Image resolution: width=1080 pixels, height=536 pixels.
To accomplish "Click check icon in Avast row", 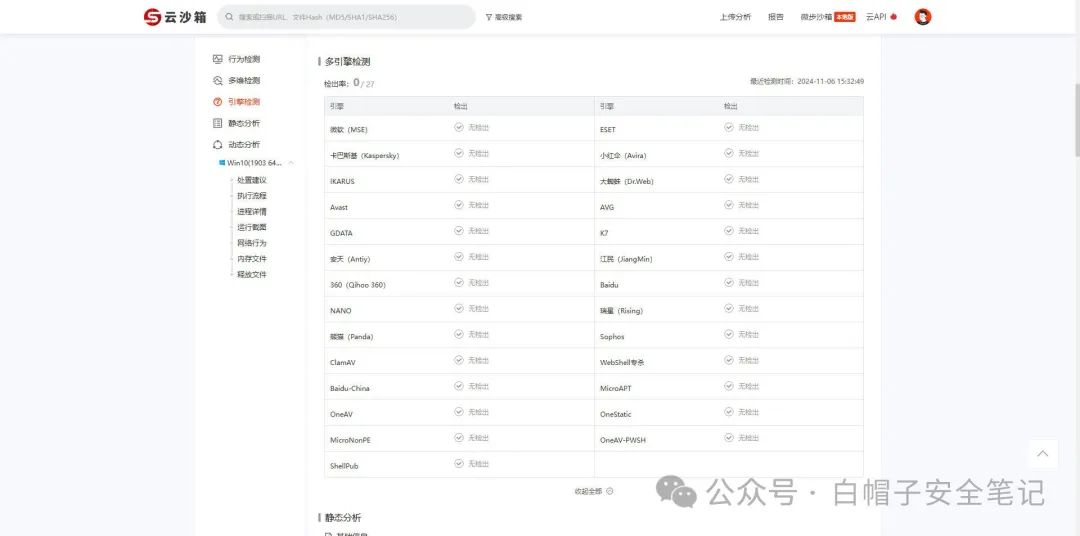I will coord(459,205).
